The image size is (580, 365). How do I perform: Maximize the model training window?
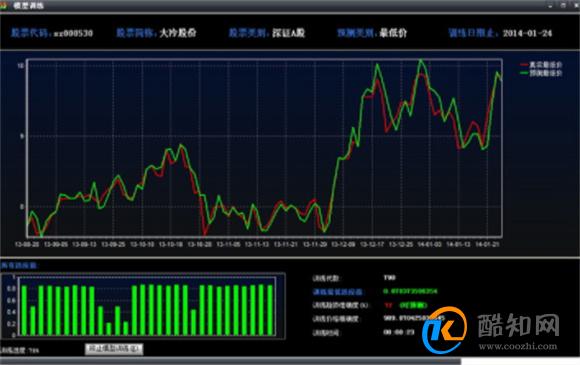pos(563,6)
